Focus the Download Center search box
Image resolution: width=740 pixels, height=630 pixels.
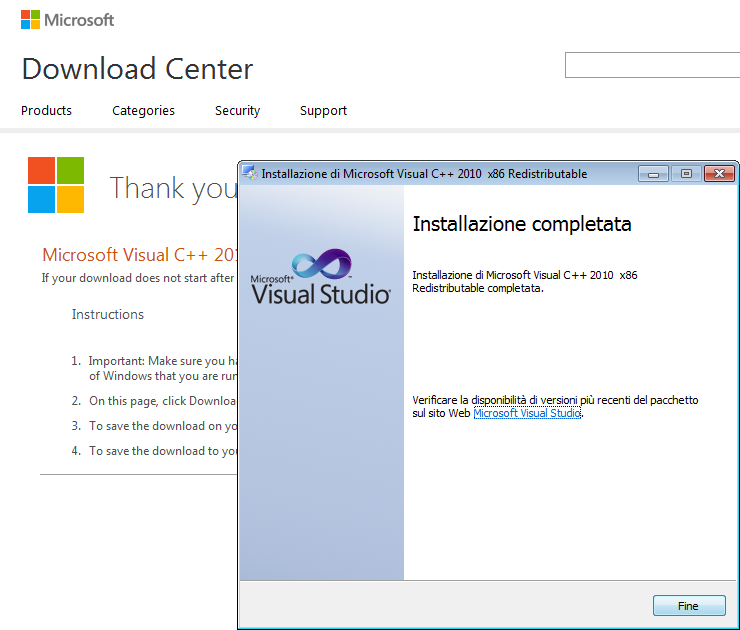(652, 65)
